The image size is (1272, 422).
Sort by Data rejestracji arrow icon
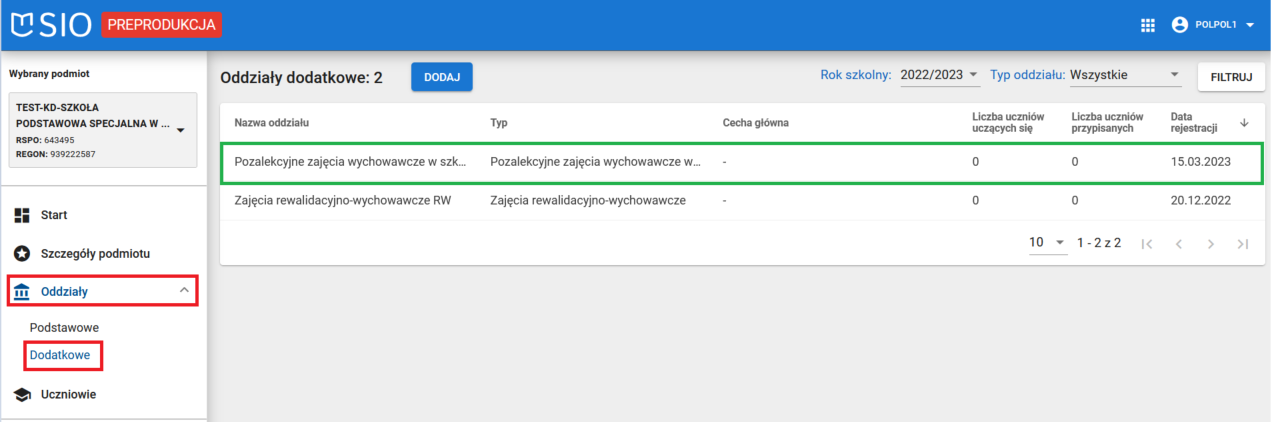[1244, 122]
